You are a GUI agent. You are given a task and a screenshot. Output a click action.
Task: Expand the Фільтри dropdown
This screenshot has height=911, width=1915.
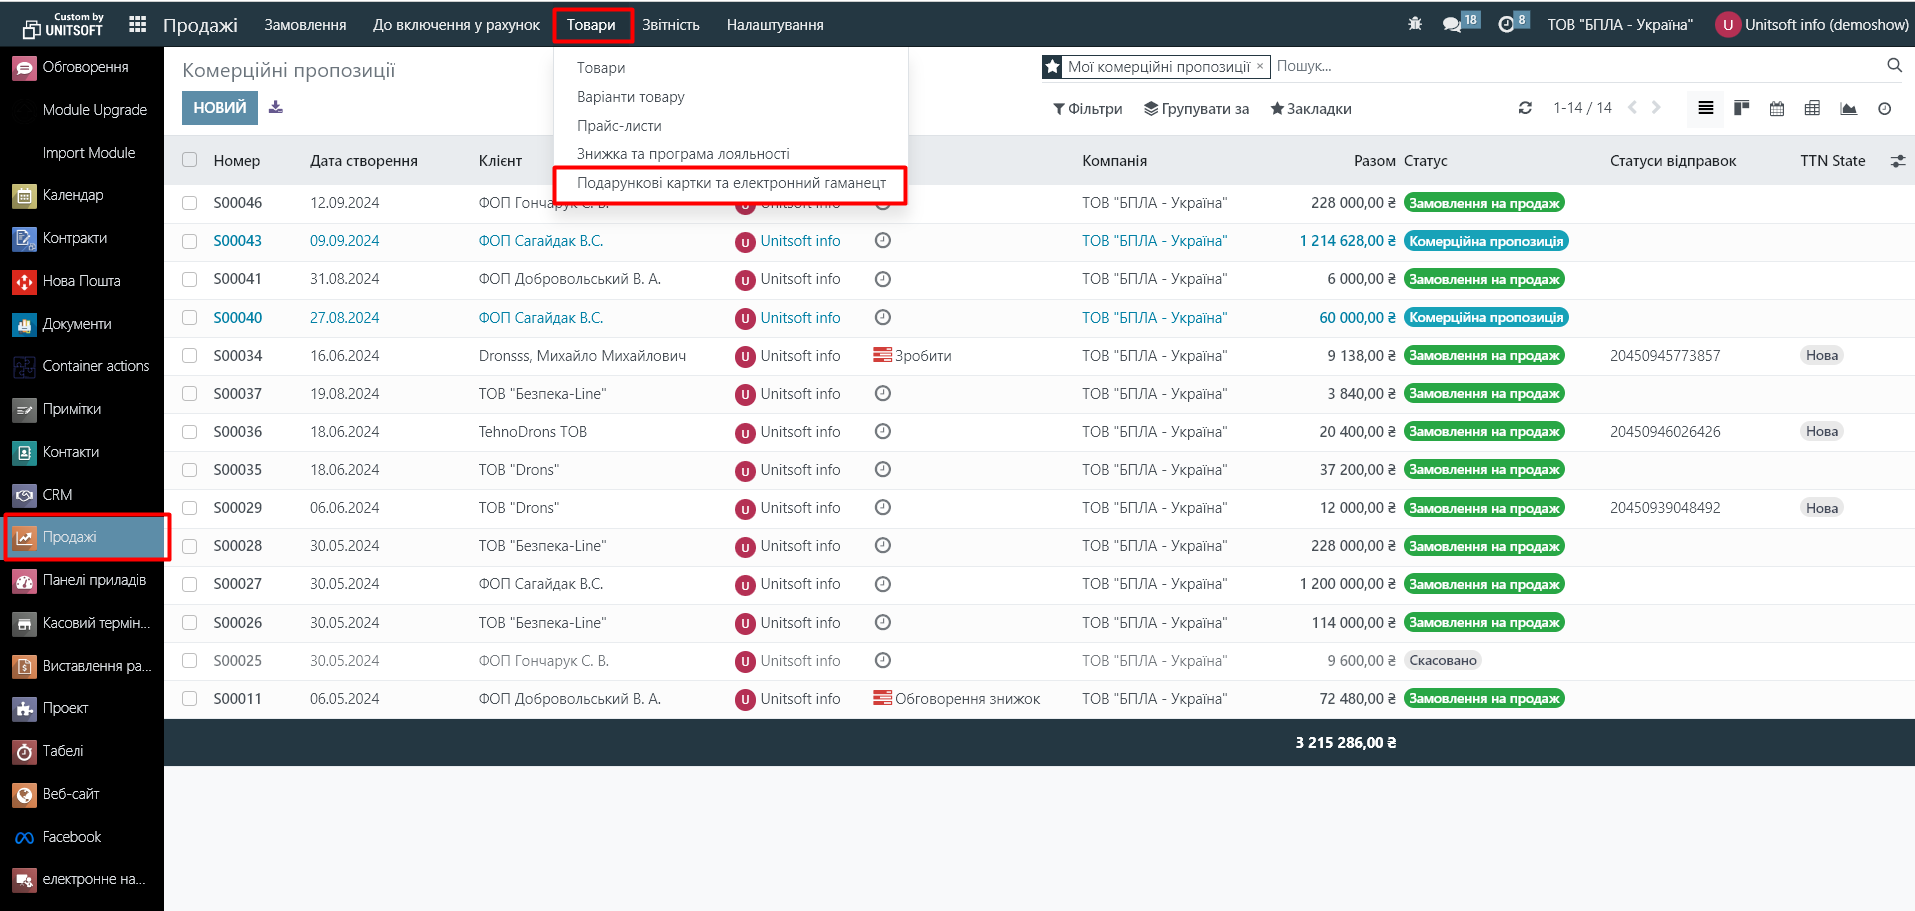point(1088,109)
